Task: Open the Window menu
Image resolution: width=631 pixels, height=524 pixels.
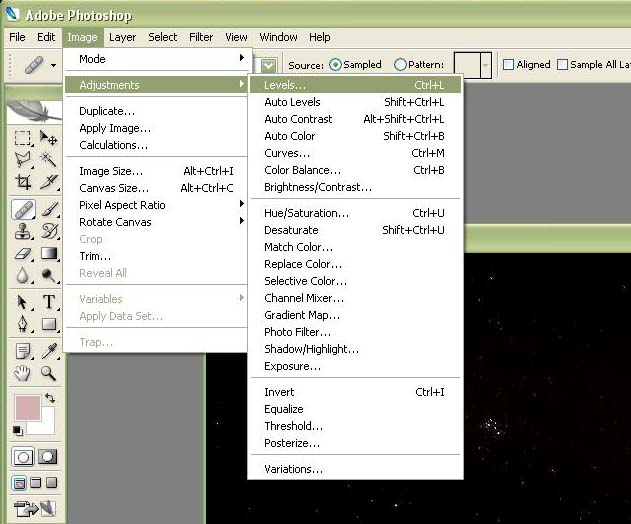Action: [x=278, y=37]
